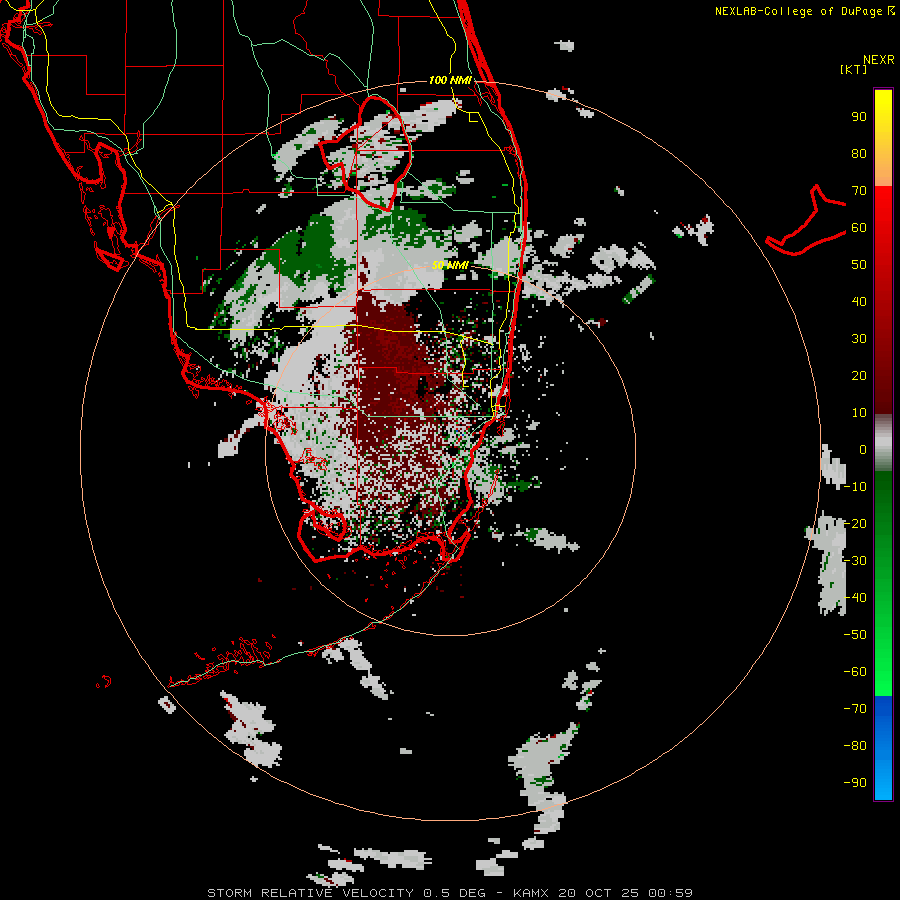Screen dimensions: 900x900
Task: Click the '70' tick label on the scale
Action: click(859, 191)
